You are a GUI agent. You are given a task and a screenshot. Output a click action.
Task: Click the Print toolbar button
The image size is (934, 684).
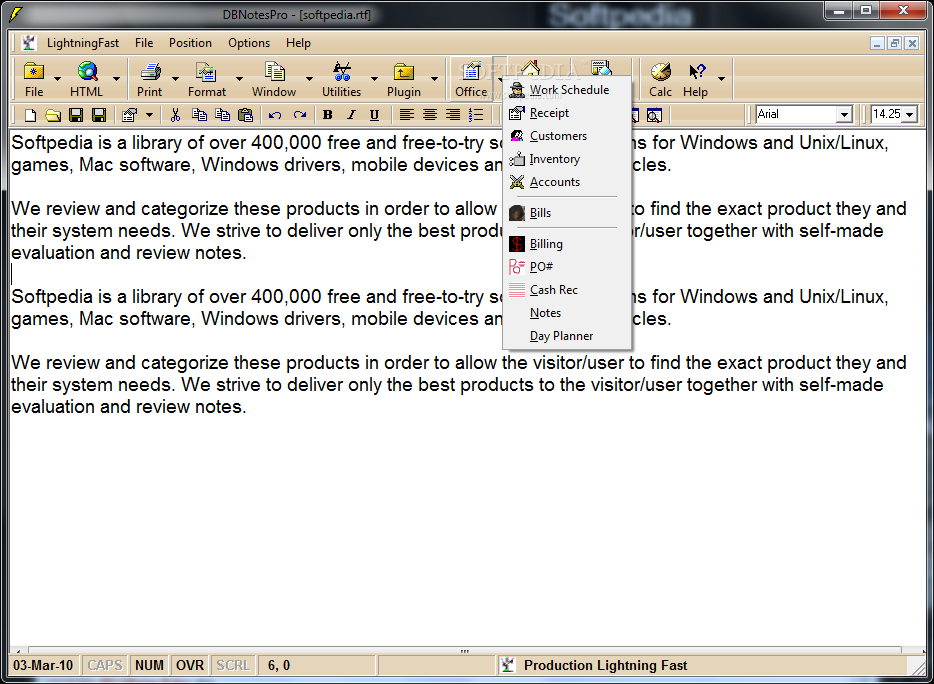click(150, 79)
